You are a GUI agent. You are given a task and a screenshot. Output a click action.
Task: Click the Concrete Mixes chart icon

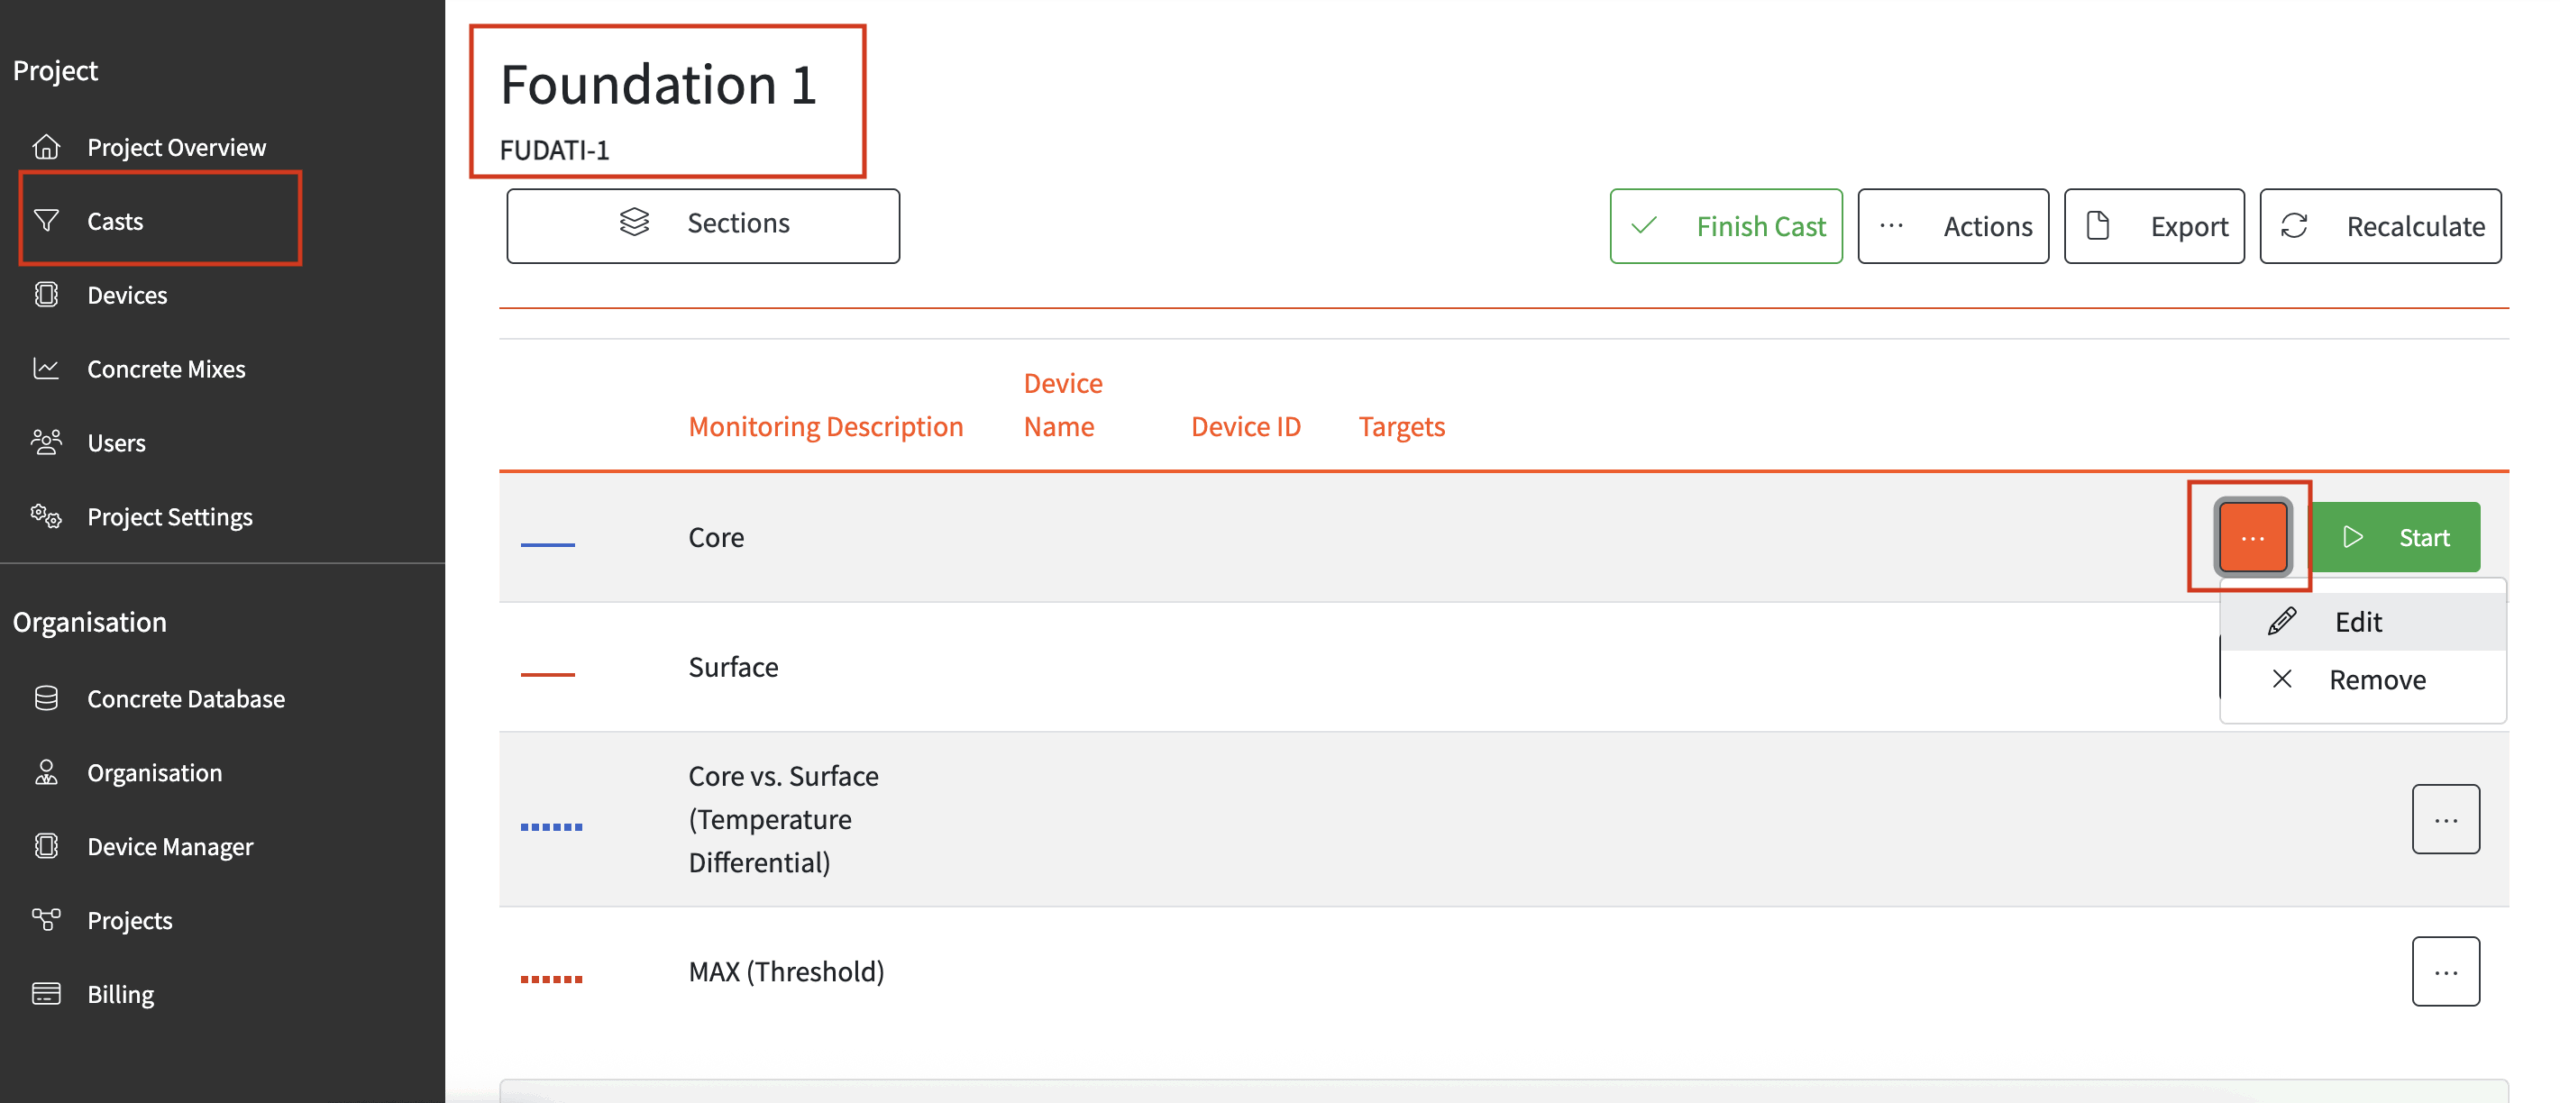47,369
